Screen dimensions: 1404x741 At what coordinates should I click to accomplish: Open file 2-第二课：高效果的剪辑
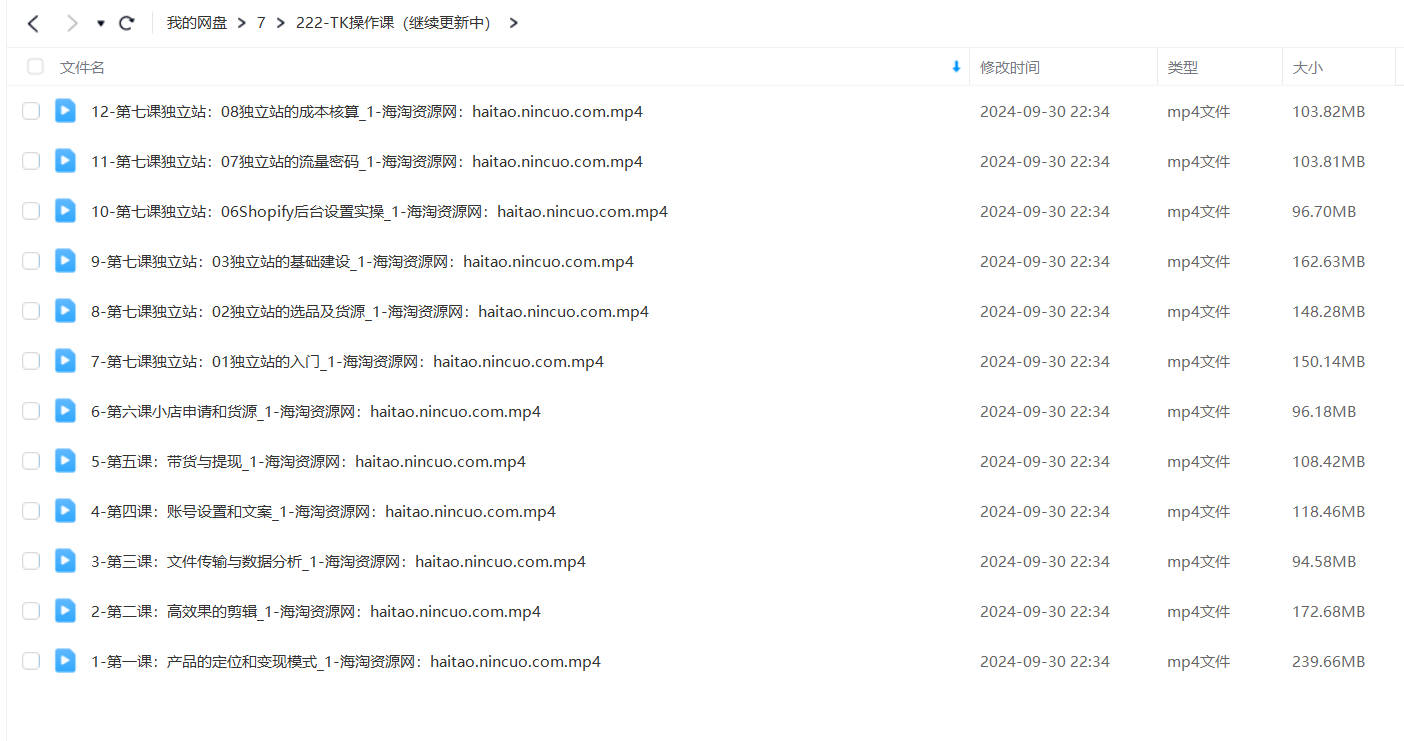(316, 611)
